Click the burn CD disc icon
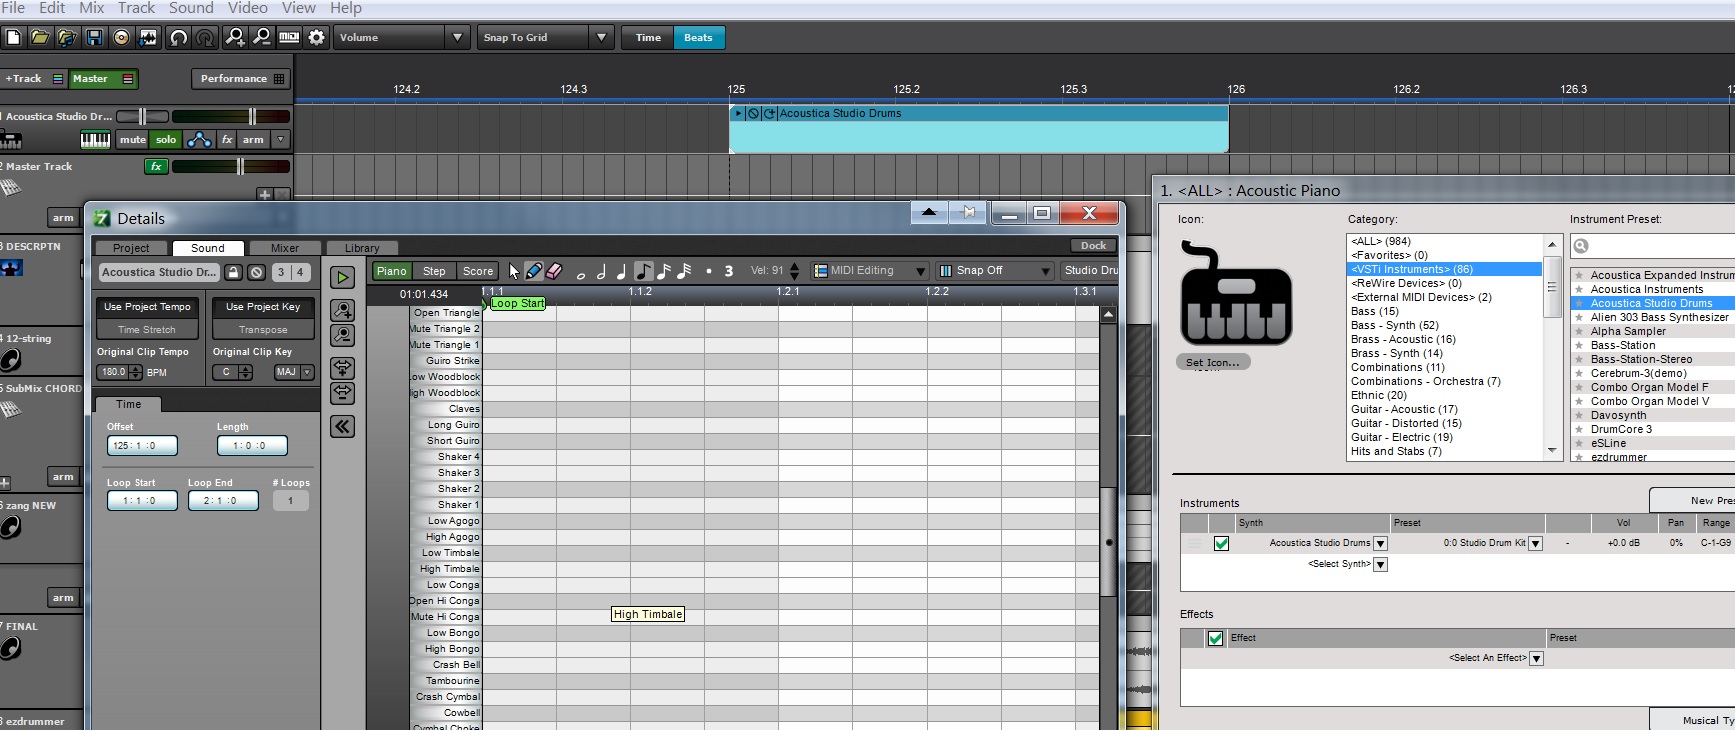The height and width of the screenshot is (730, 1735). point(121,38)
